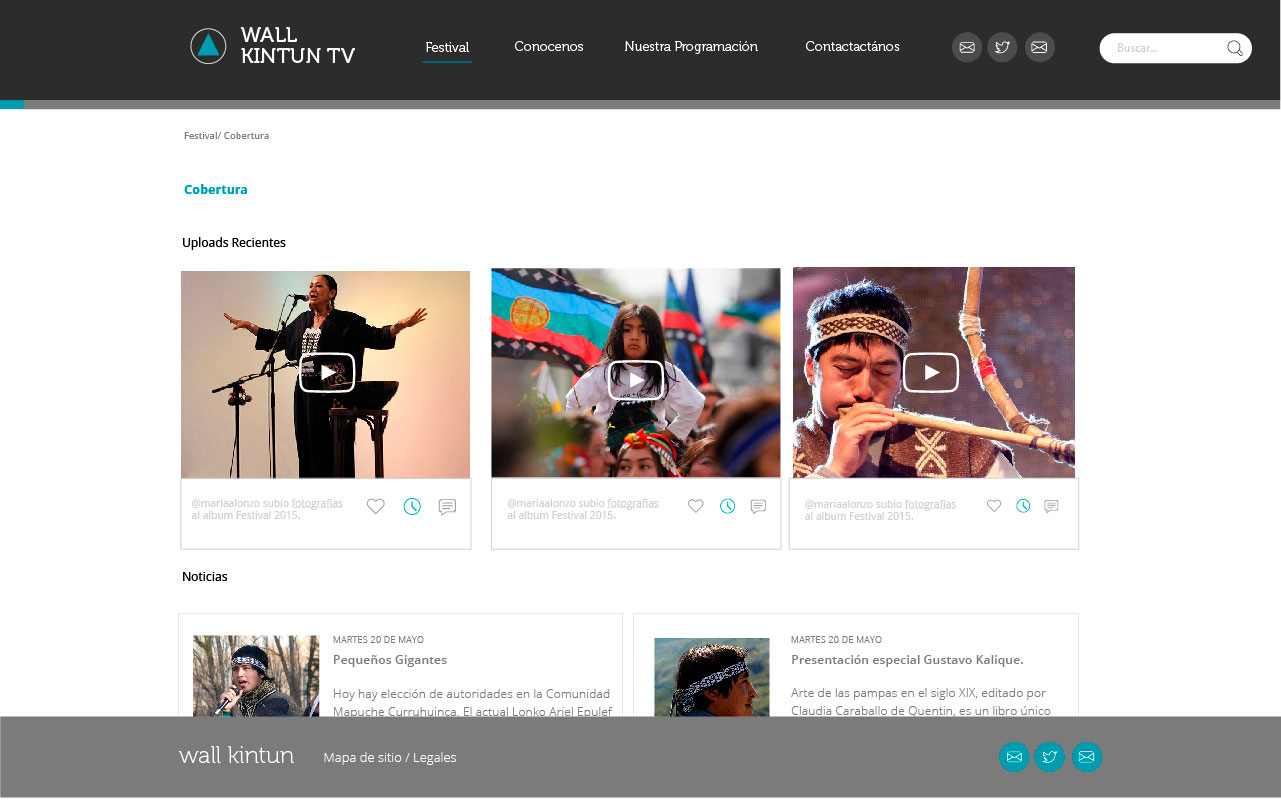Click the heart icon under flute player video

(x=993, y=507)
